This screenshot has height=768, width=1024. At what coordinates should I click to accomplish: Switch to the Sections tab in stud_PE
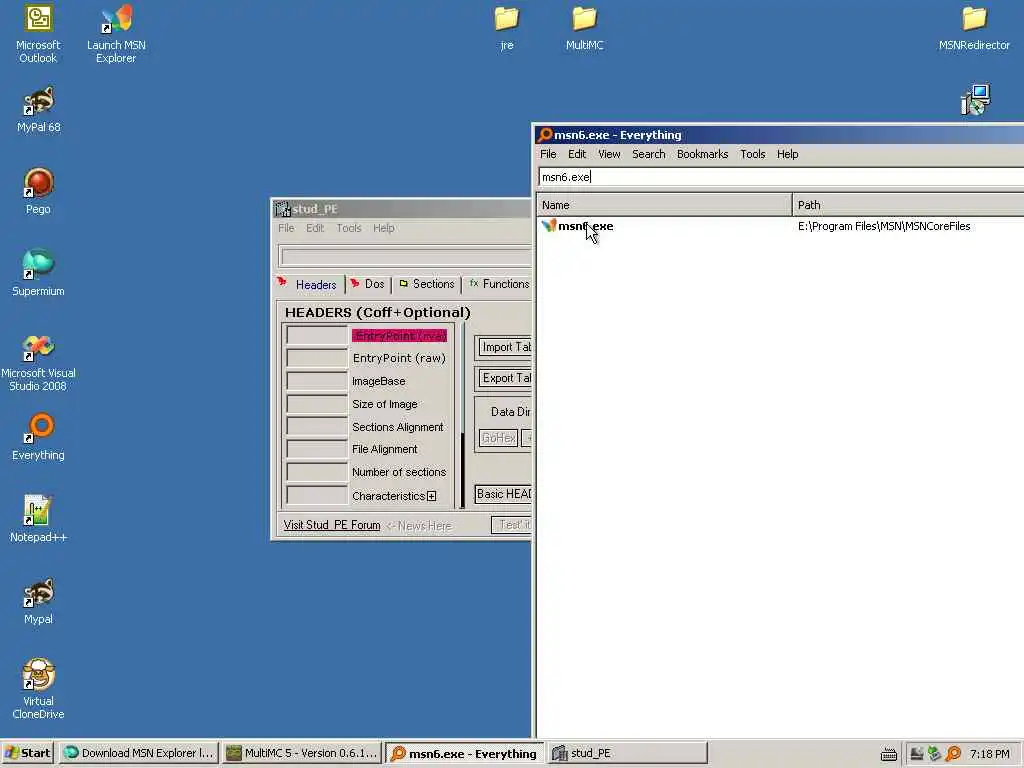point(427,284)
